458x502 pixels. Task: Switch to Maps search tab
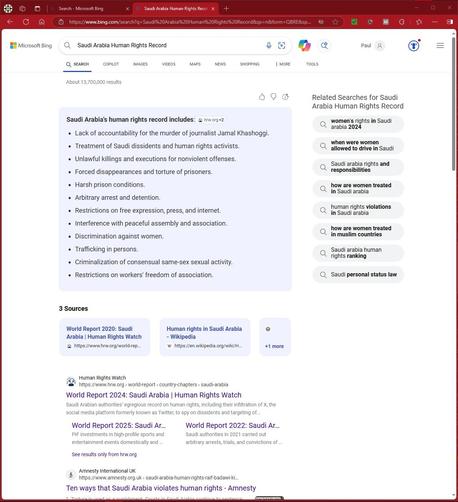[195, 64]
